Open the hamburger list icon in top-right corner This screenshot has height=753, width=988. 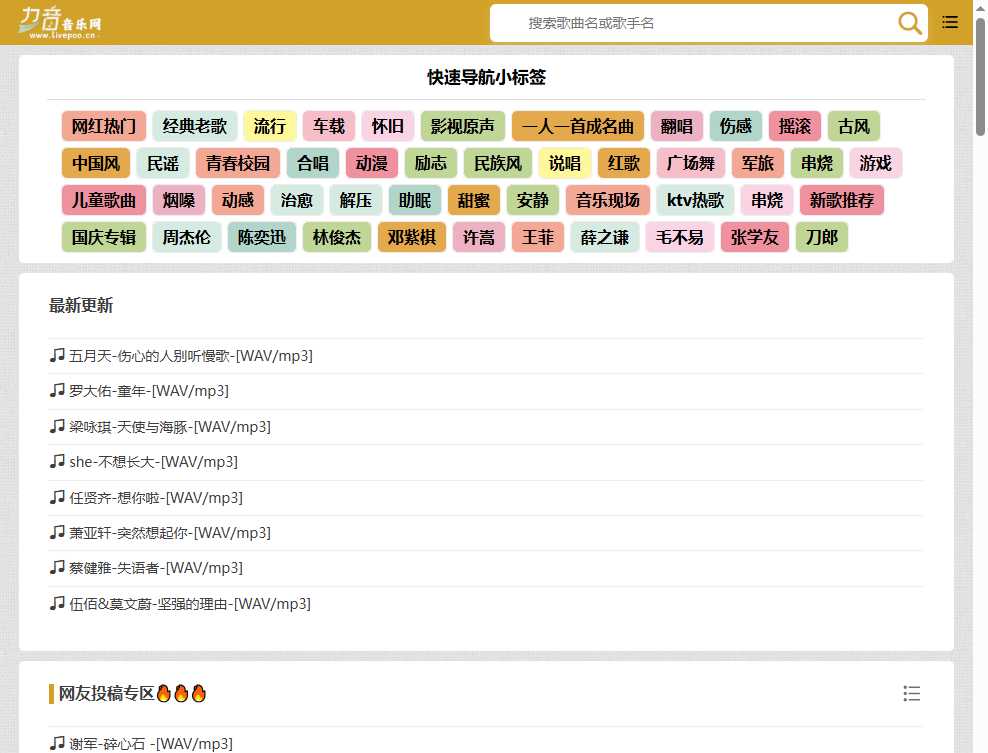949,22
